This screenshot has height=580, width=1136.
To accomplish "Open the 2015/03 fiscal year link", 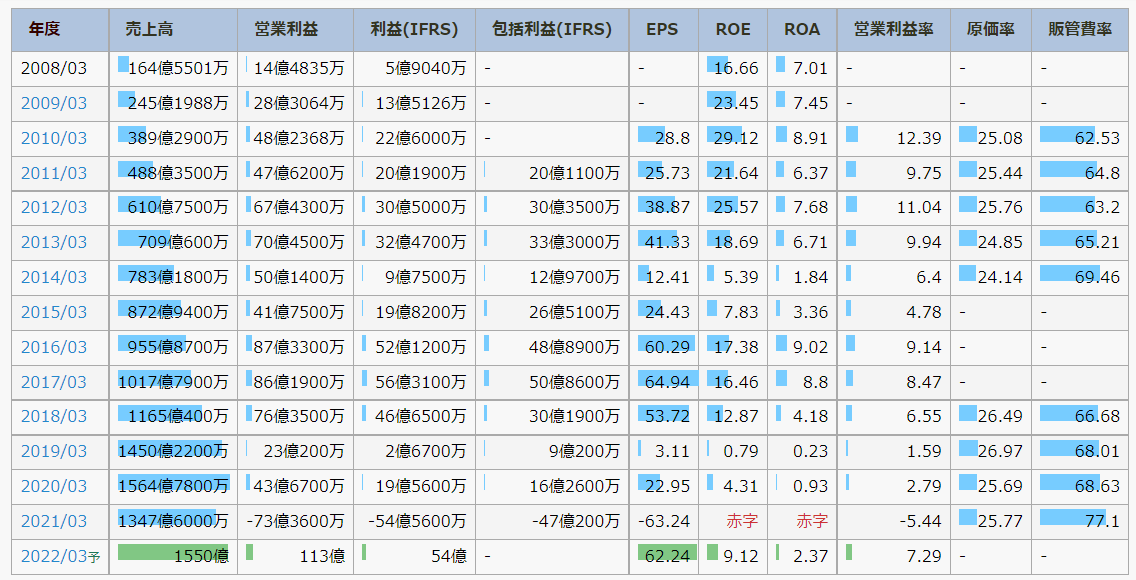I will coord(54,313).
